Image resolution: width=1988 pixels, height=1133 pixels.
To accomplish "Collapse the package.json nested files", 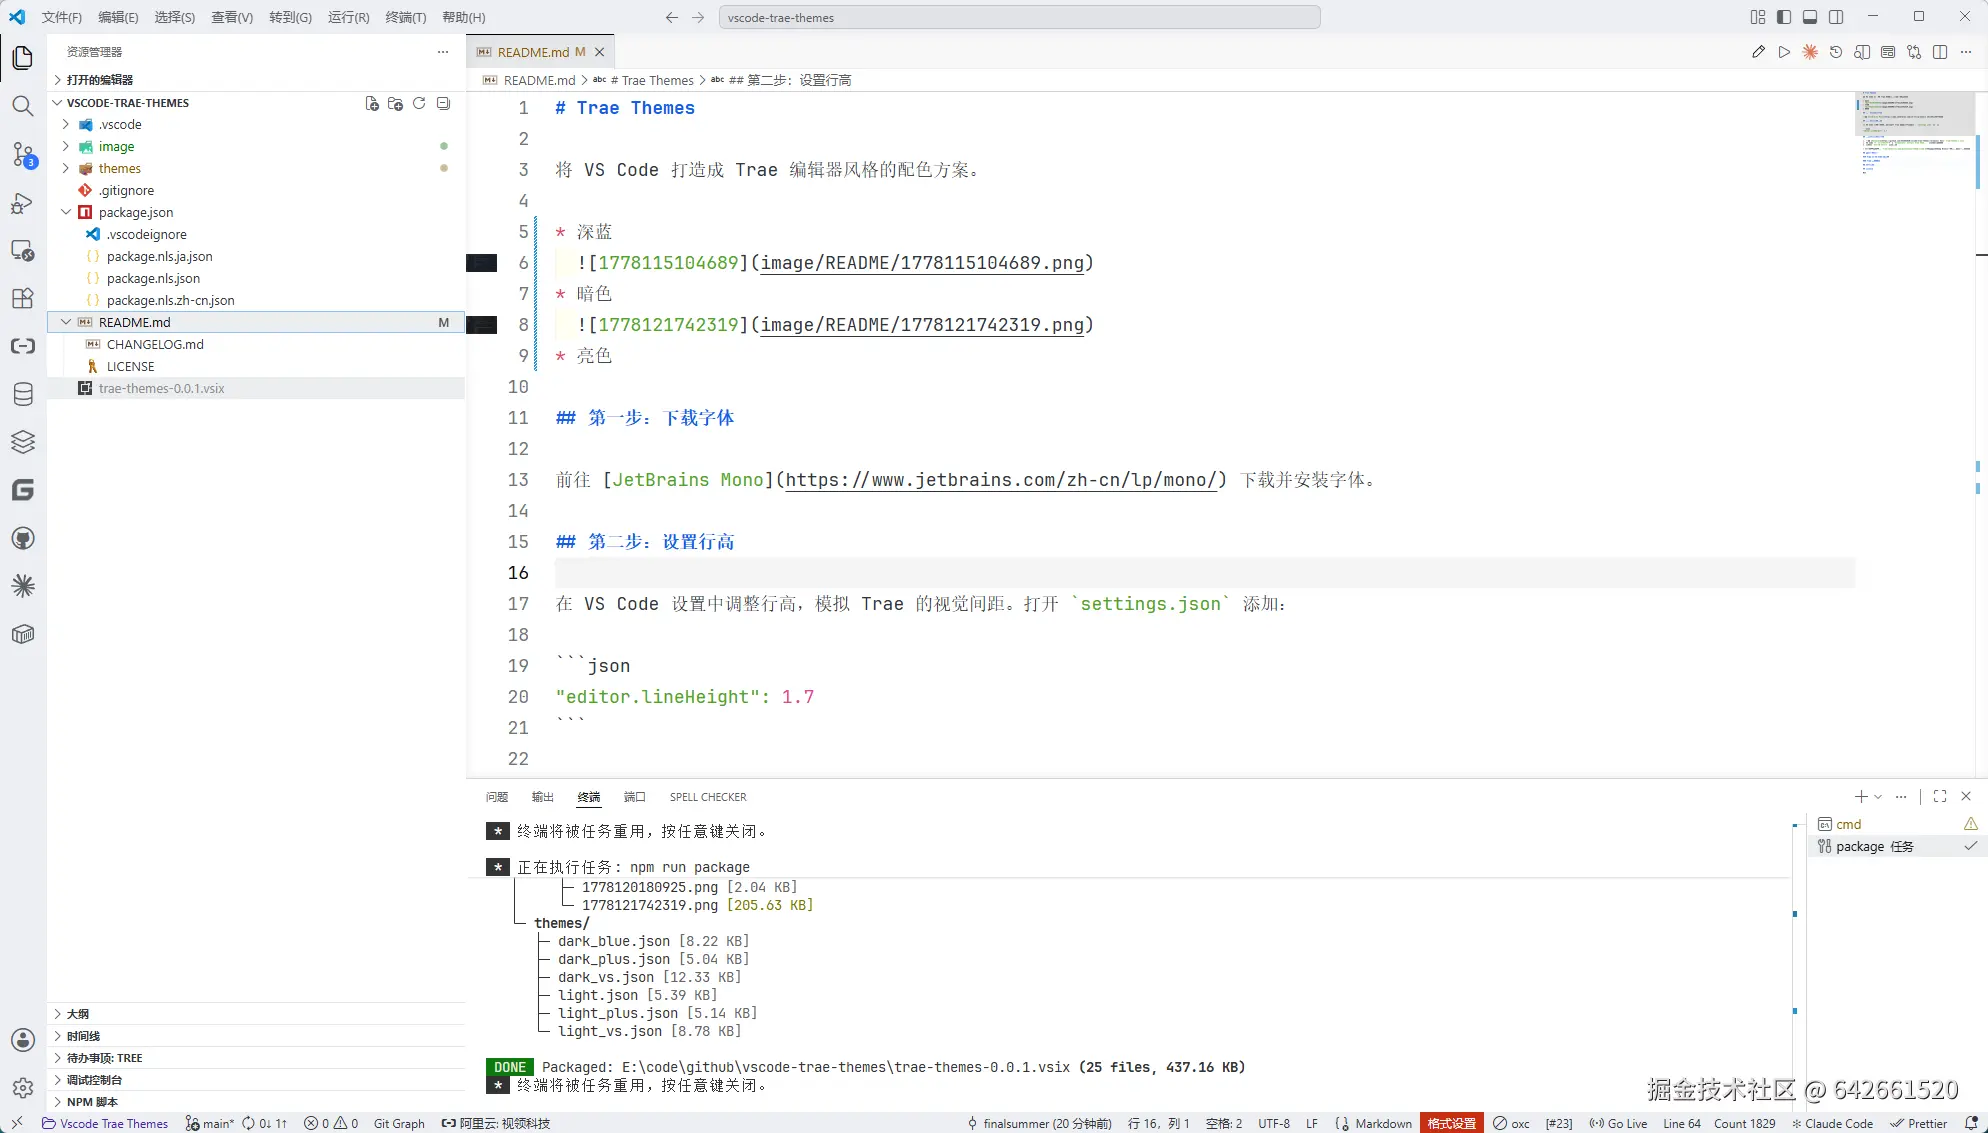I will click(66, 212).
